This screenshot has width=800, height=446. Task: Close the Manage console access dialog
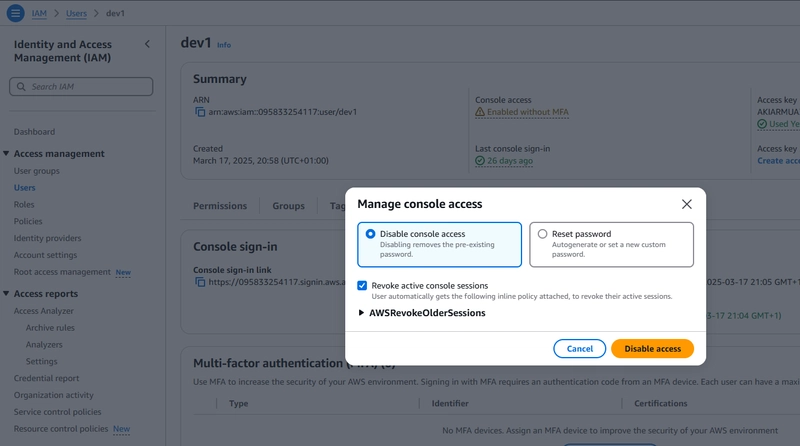tap(687, 204)
